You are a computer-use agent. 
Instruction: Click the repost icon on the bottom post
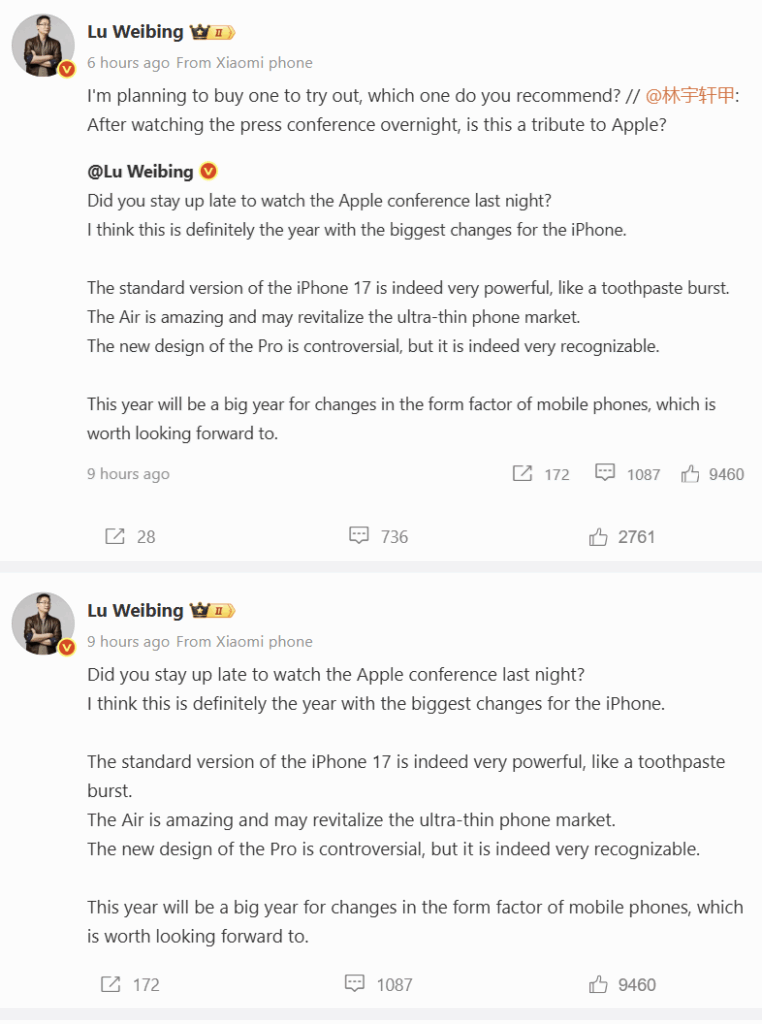pyautogui.click(x=110, y=984)
